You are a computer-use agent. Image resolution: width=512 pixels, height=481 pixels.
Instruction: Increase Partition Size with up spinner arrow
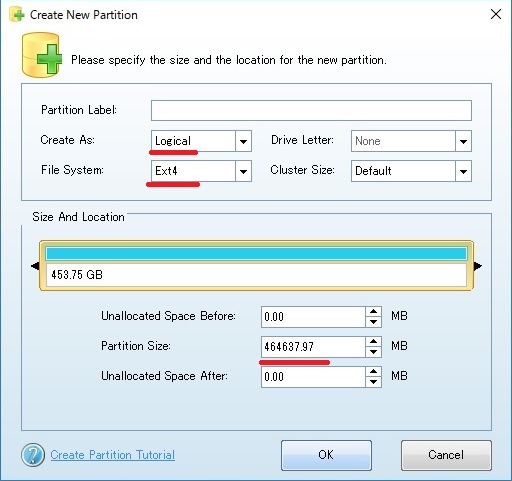coord(373,341)
